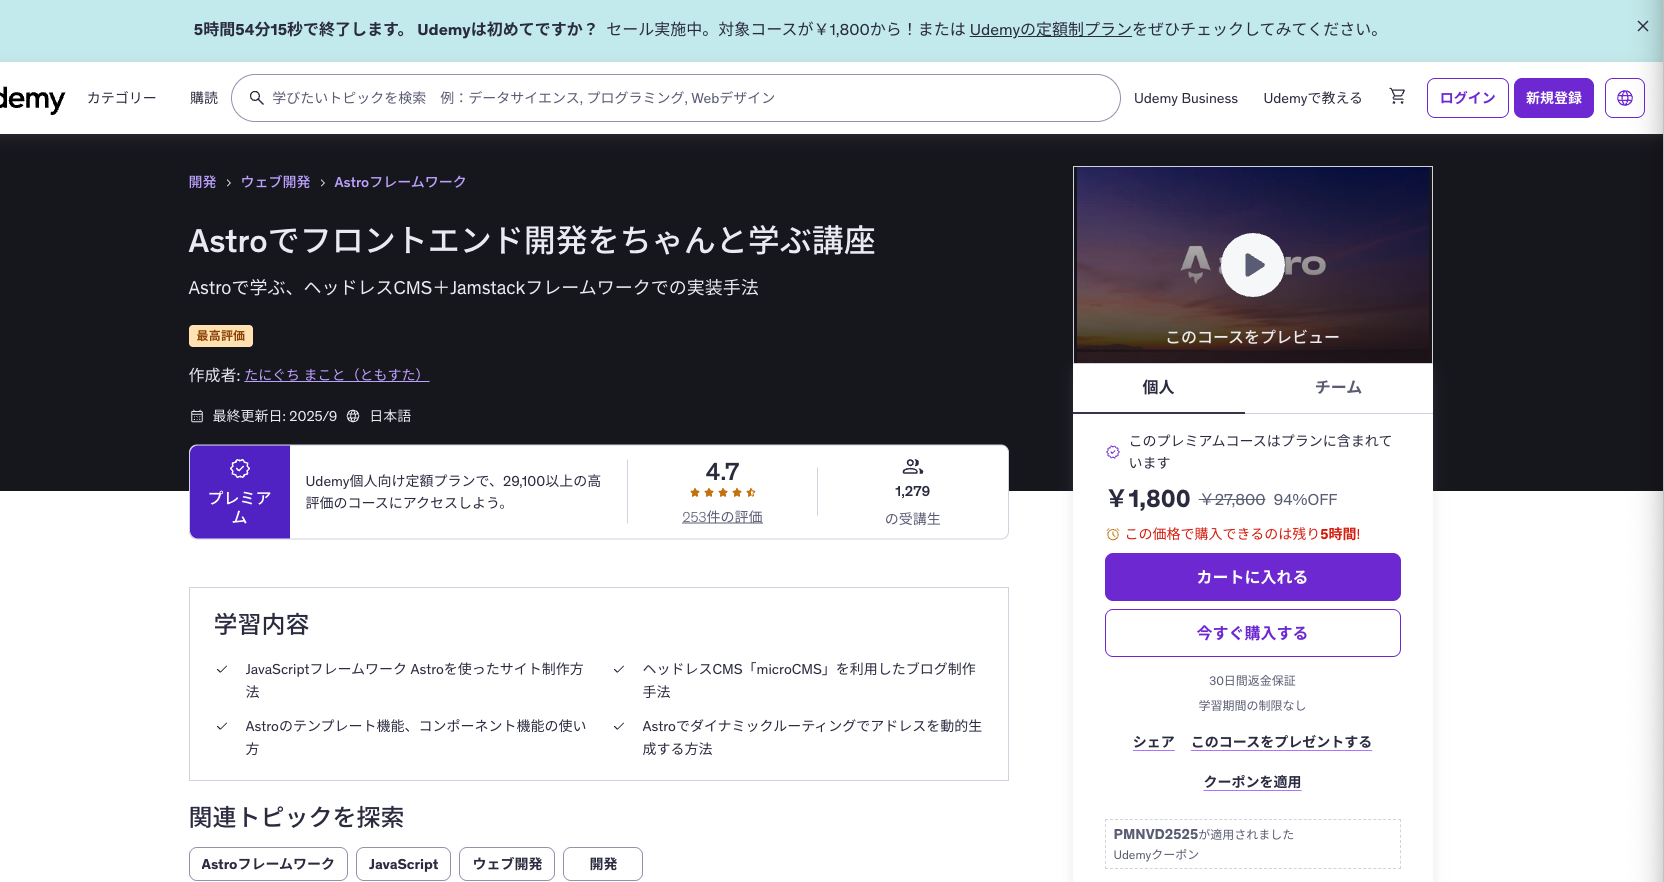This screenshot has height=882, width=1664.
Task: Click checkmark beside JavaScriptフレームワーク Astro item
Action: pyautogui.click(x=222, y=669)
